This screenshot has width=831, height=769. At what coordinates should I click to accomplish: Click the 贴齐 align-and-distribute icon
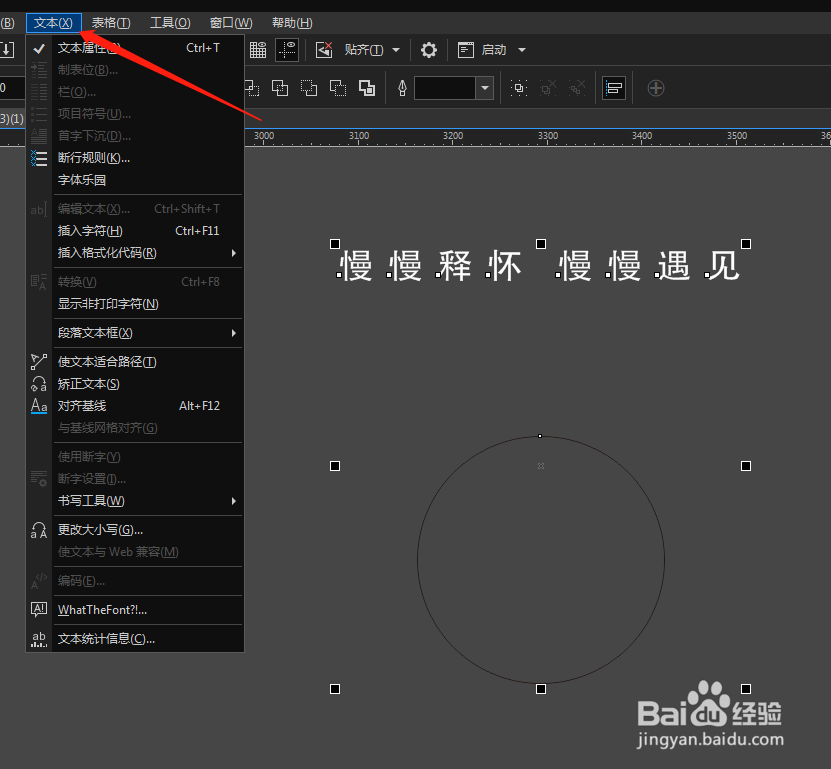(x=322, y=50)
